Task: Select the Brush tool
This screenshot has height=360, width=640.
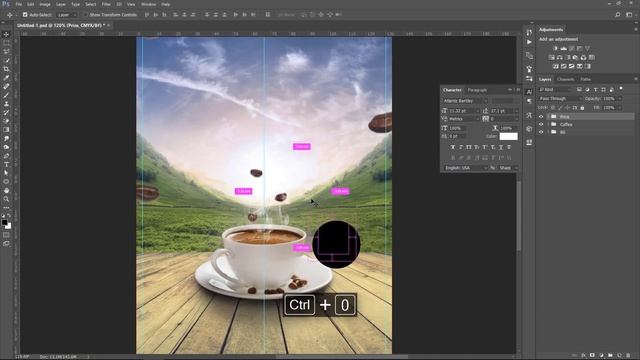Action: (x=6, y=95)
